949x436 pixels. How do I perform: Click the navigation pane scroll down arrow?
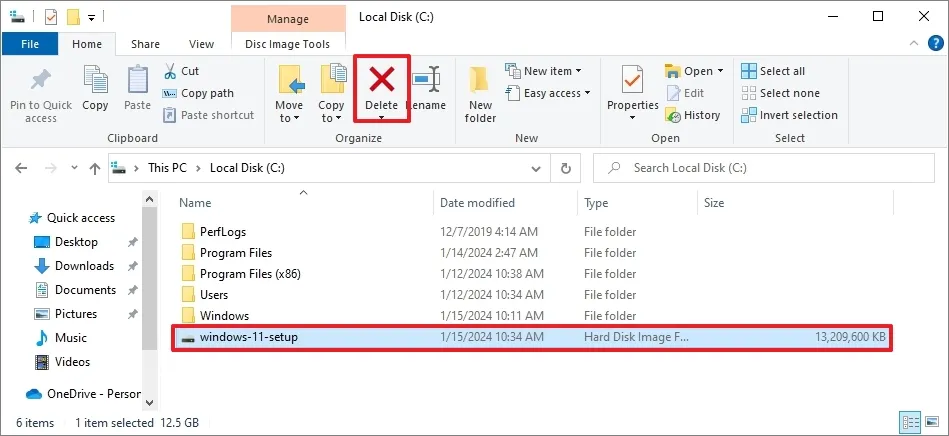pyautogui.click(x=149, y=402)
